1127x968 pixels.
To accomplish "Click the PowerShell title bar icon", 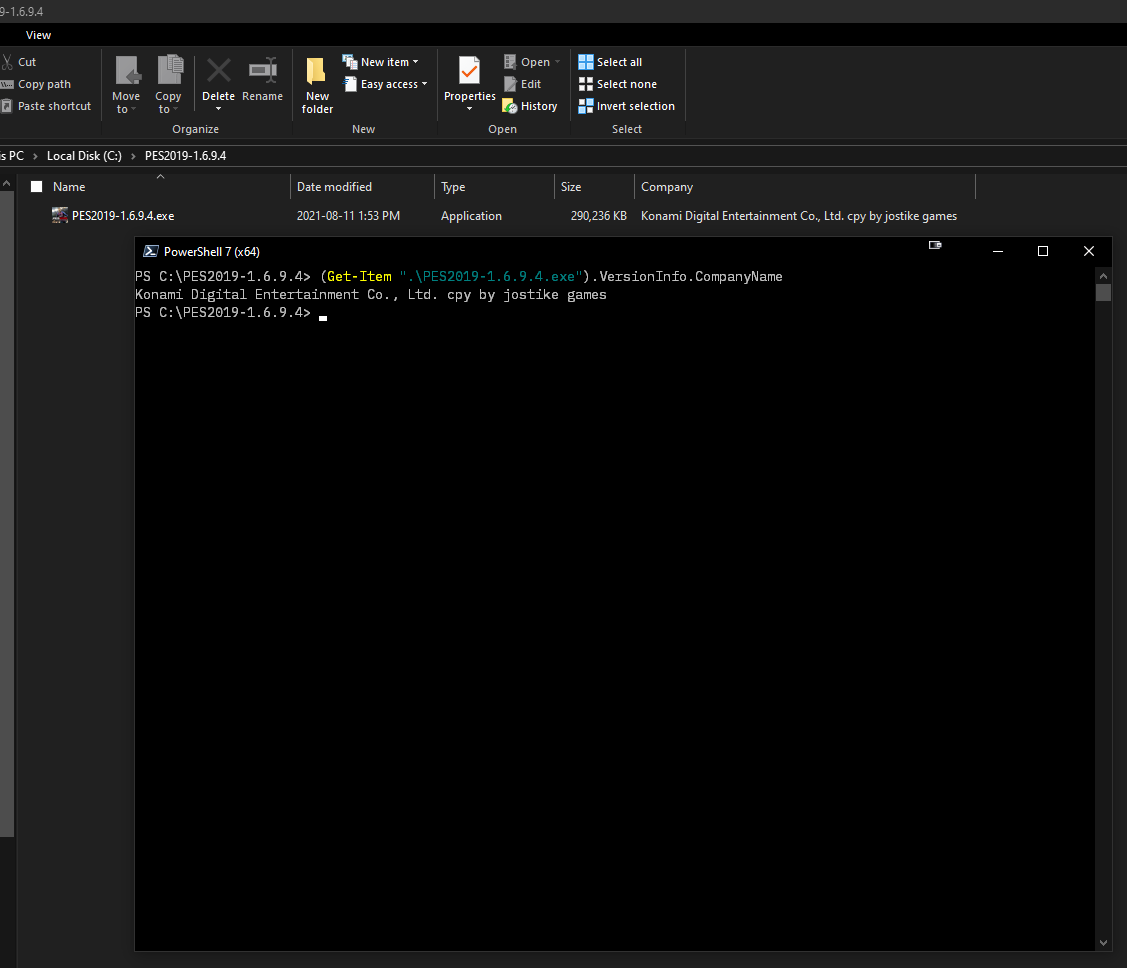I will tap(150, 252).
